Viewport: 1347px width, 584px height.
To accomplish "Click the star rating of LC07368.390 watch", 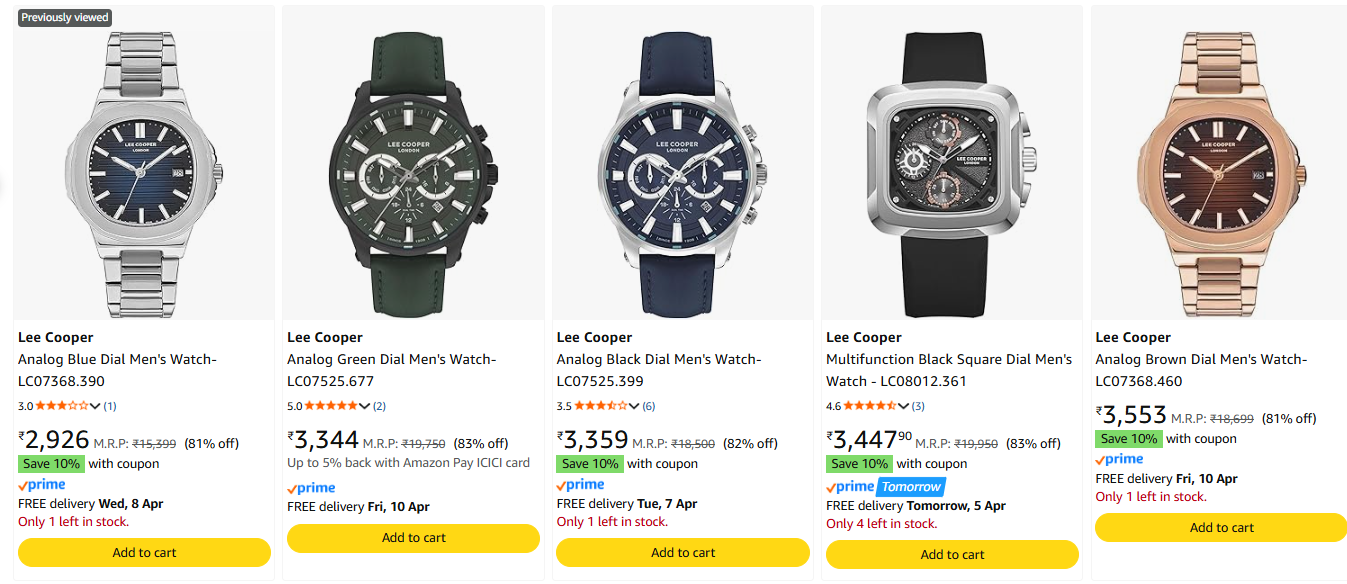I will 61,406.
